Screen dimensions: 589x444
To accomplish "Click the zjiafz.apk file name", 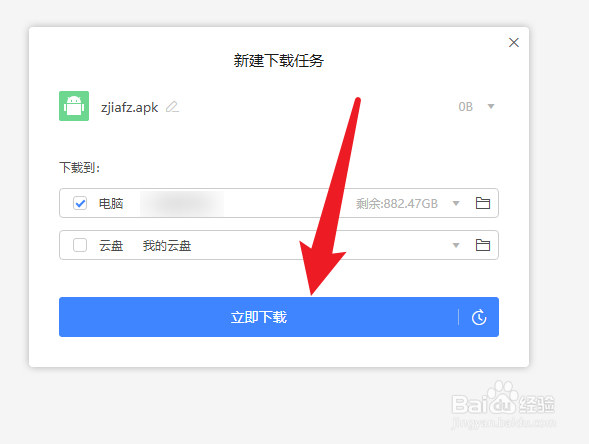I will click(129, 107).
